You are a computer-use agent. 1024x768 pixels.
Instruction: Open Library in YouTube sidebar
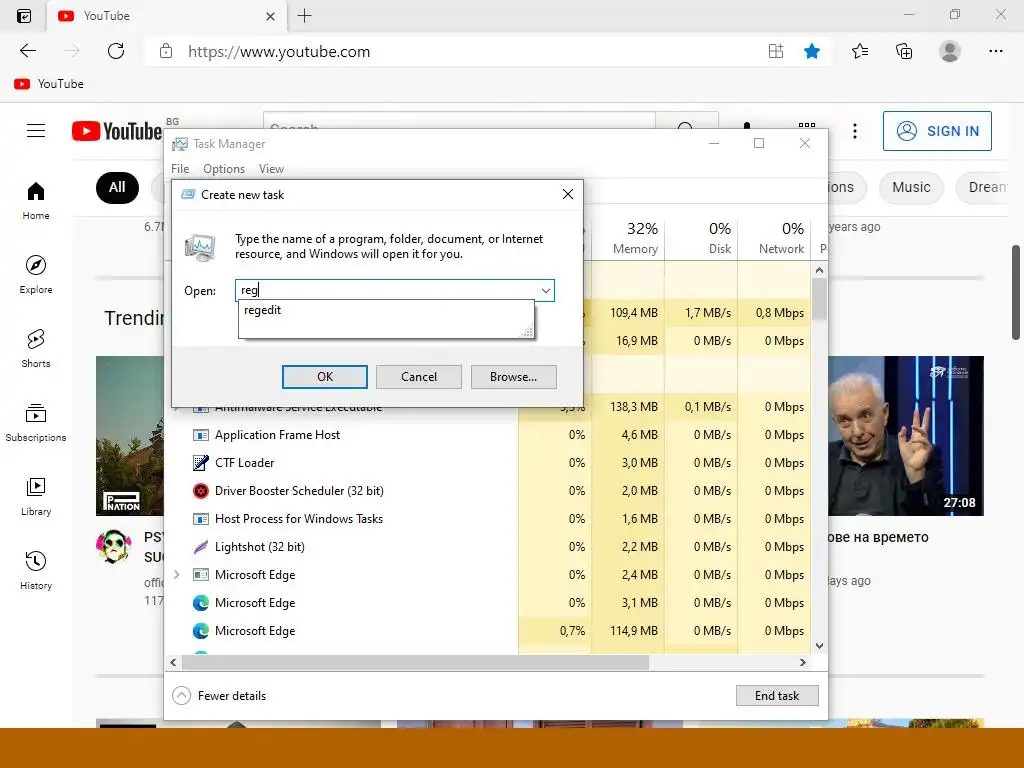36,496
